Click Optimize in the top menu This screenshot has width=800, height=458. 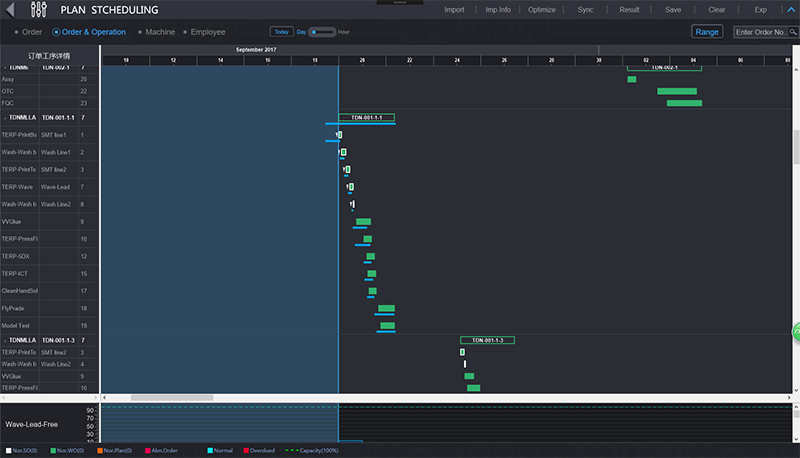[541, 10]
